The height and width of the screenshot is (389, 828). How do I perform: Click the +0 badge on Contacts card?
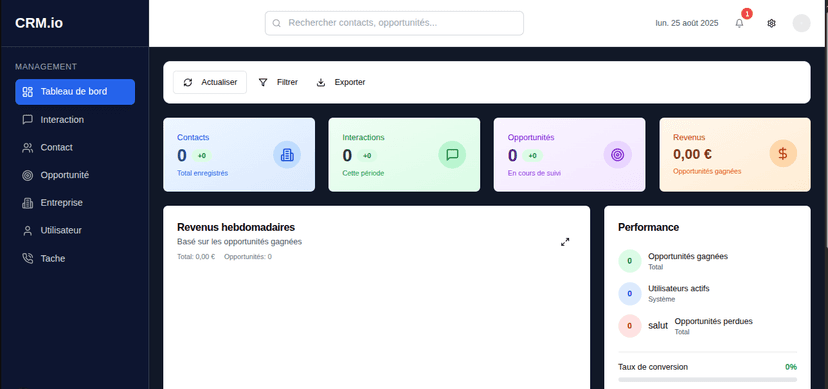click(202, 156)
